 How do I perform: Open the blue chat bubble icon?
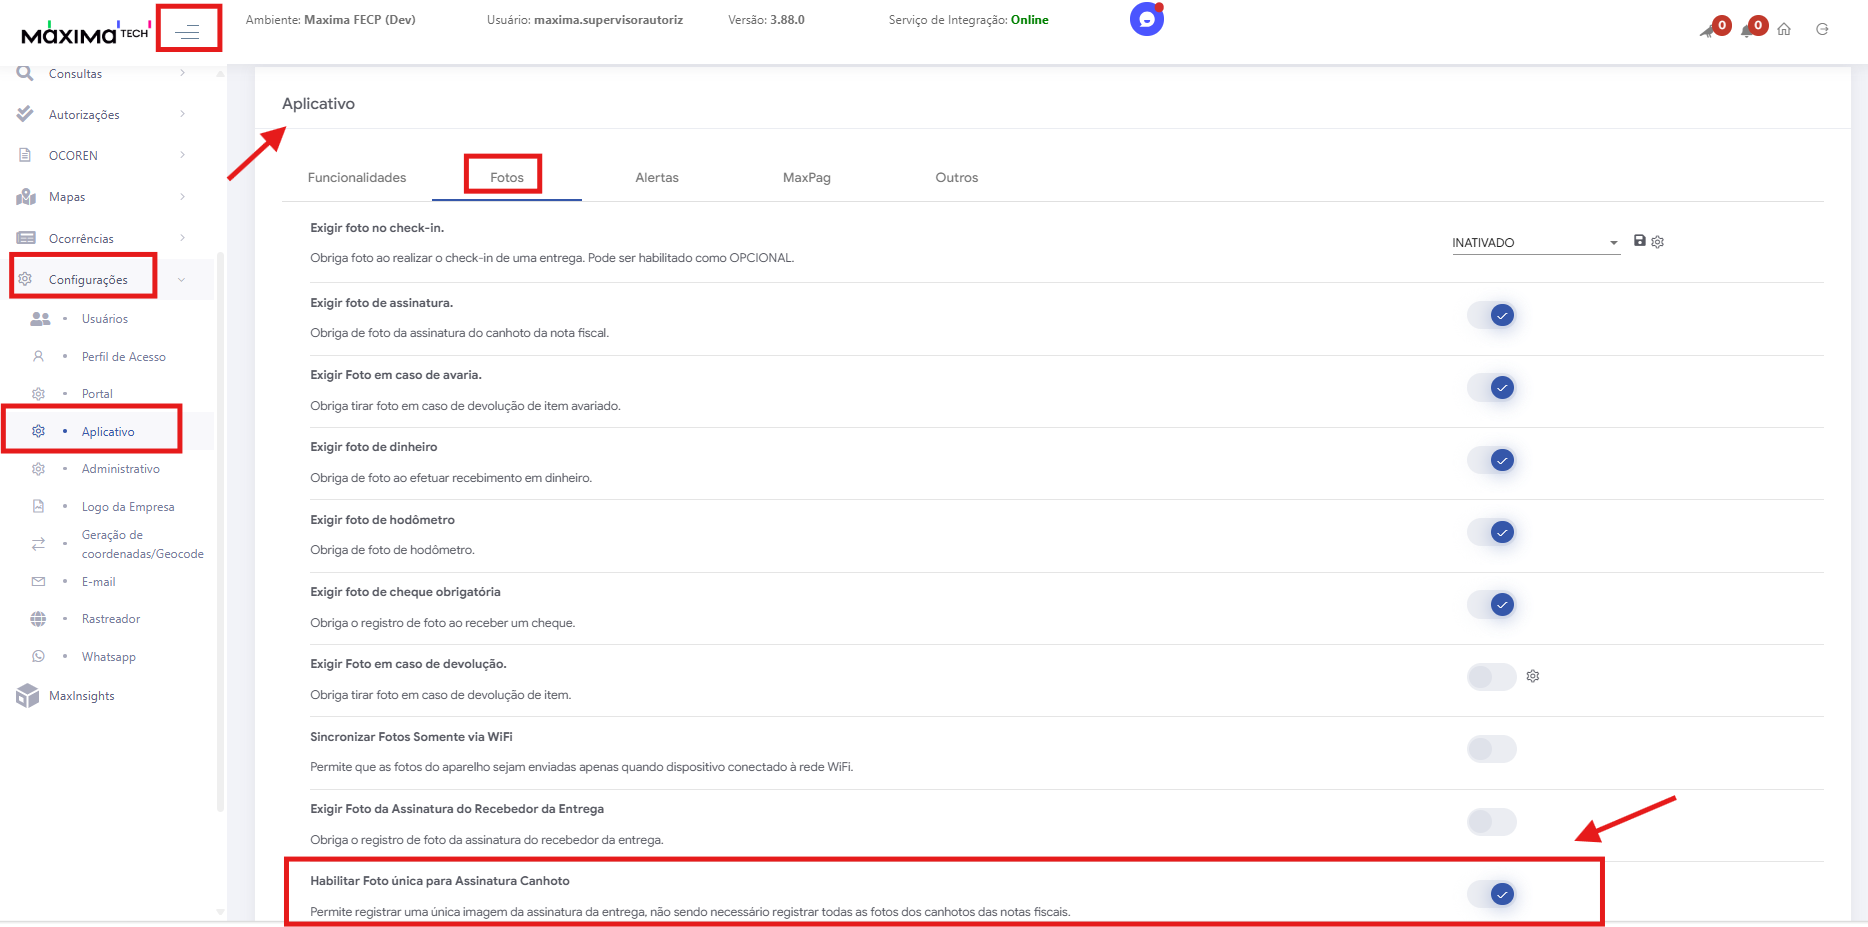point(1147,19)
